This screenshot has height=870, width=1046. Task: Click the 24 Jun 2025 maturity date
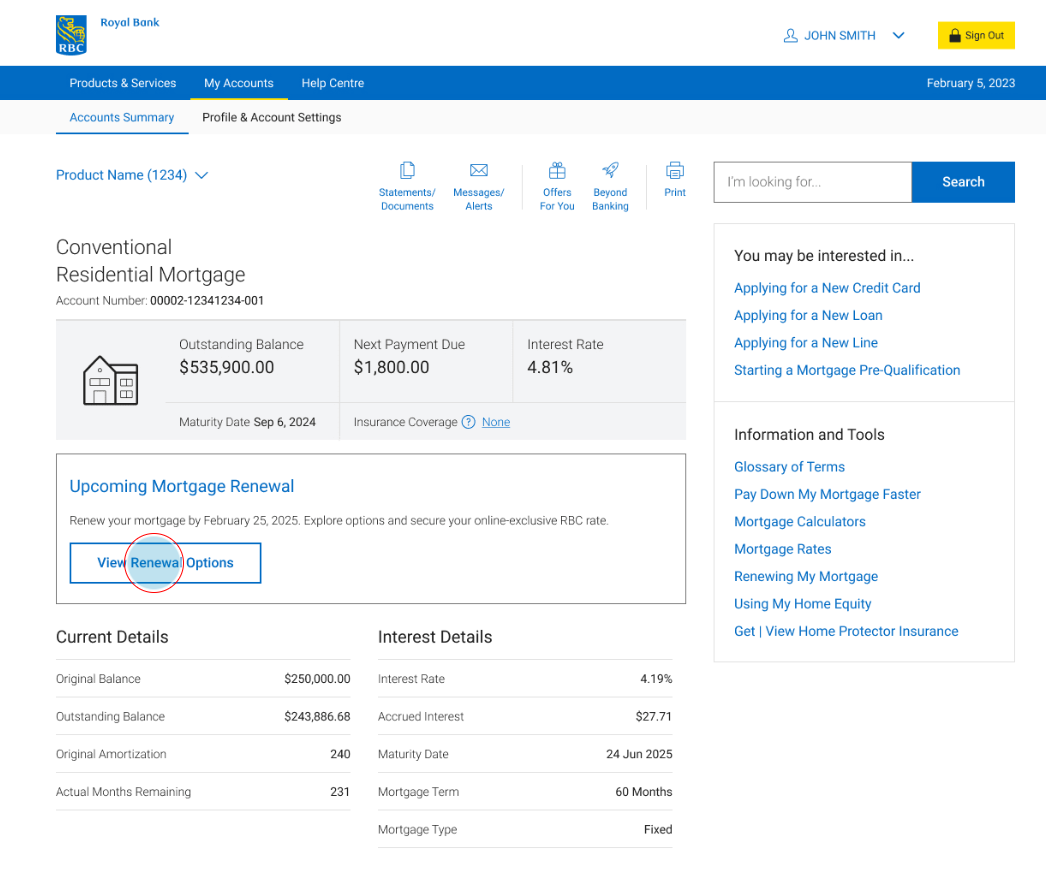pyautogui.click(x=638, y=754)
